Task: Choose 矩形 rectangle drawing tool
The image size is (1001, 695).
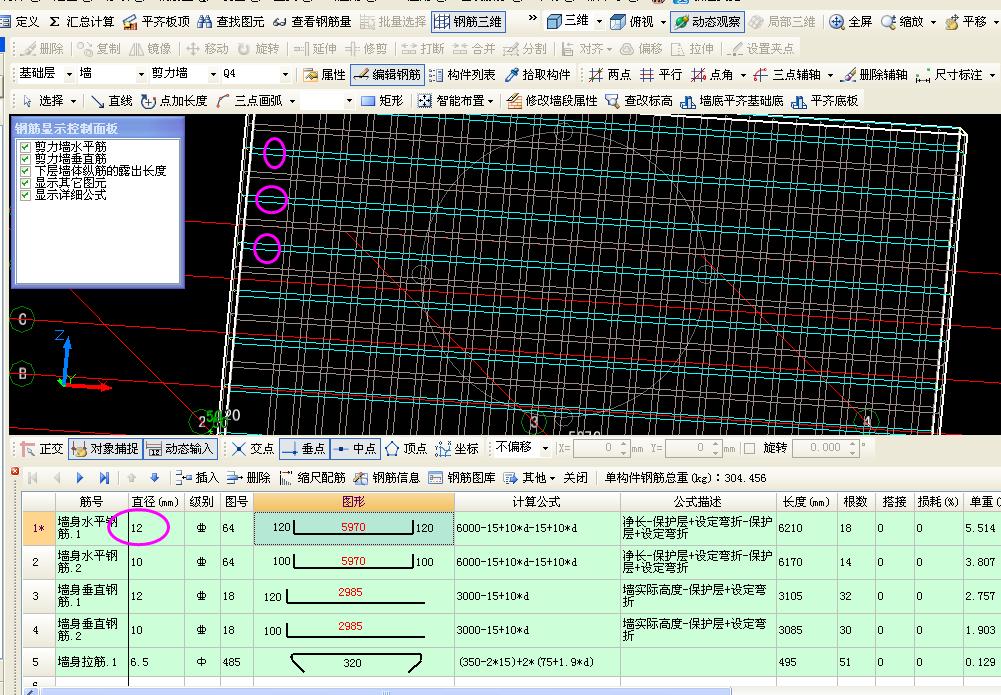Action: pos(382,101)
